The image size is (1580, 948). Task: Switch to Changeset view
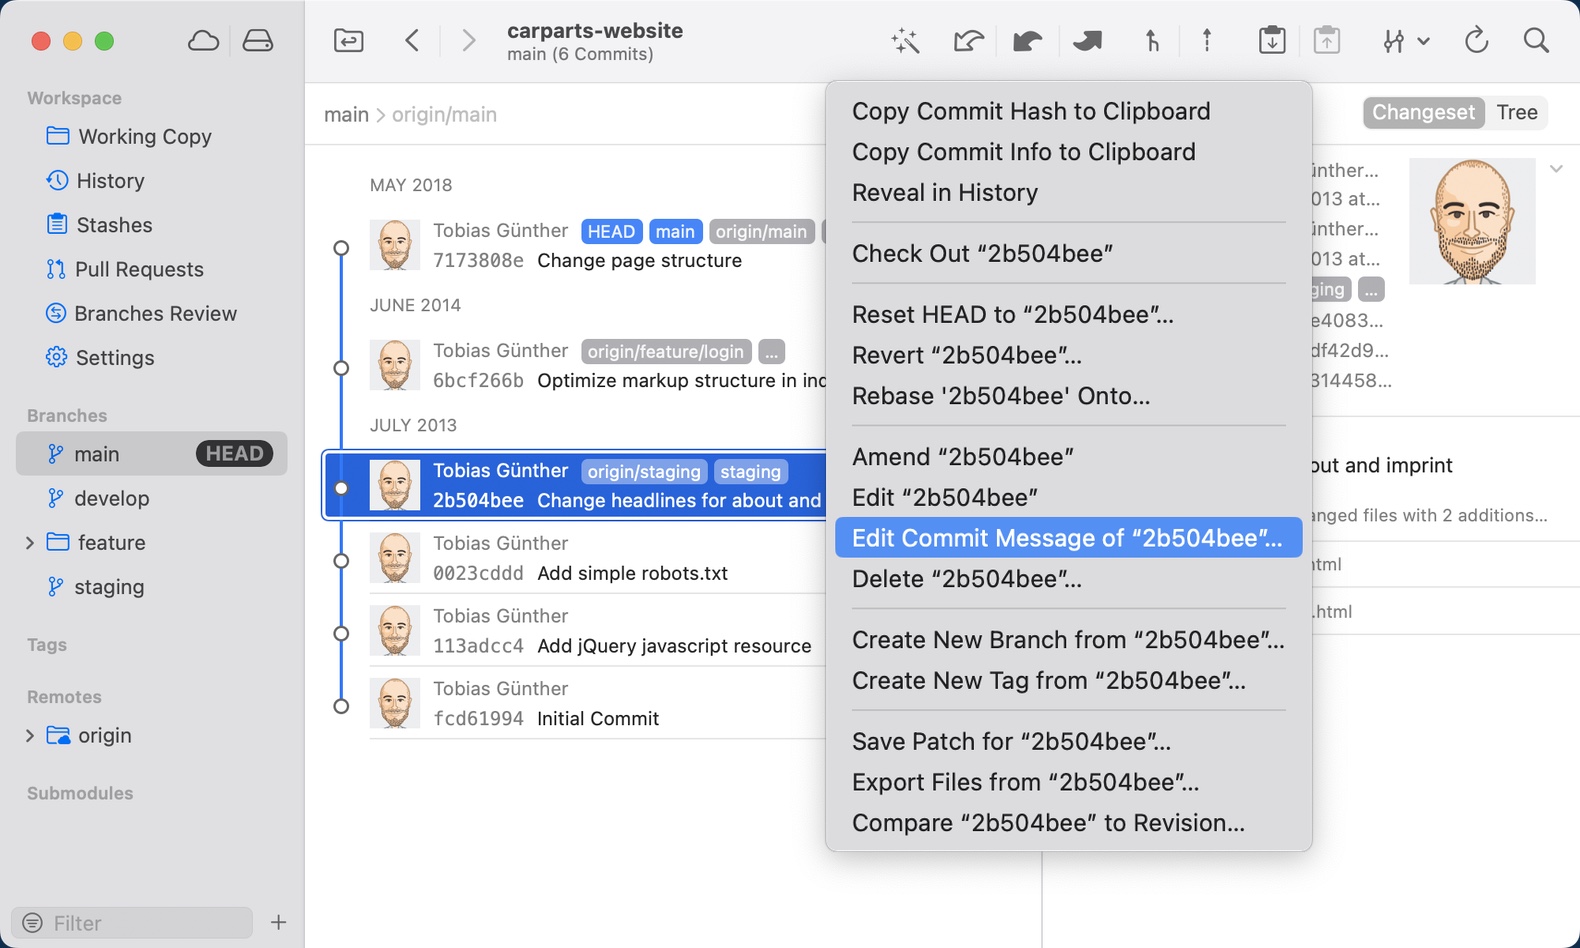(x=1422, y=112)
